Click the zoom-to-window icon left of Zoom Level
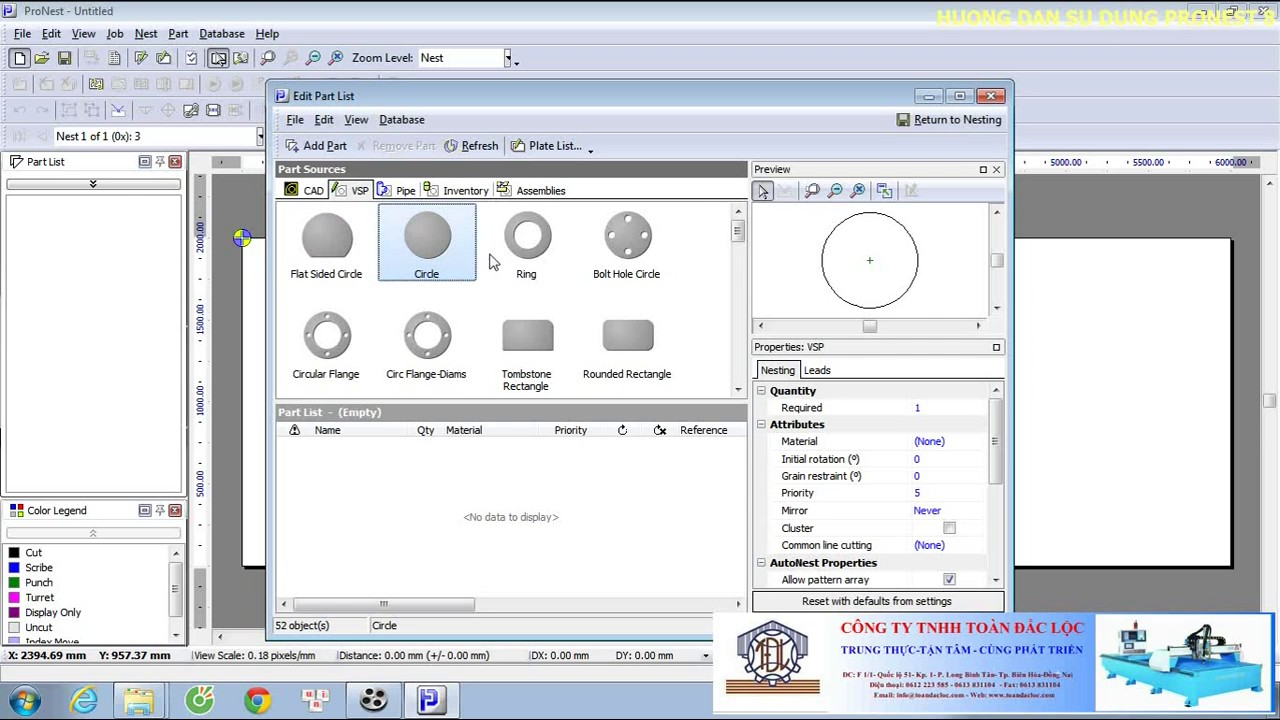This screenshot has width=1280, height=720. (267, 58)
